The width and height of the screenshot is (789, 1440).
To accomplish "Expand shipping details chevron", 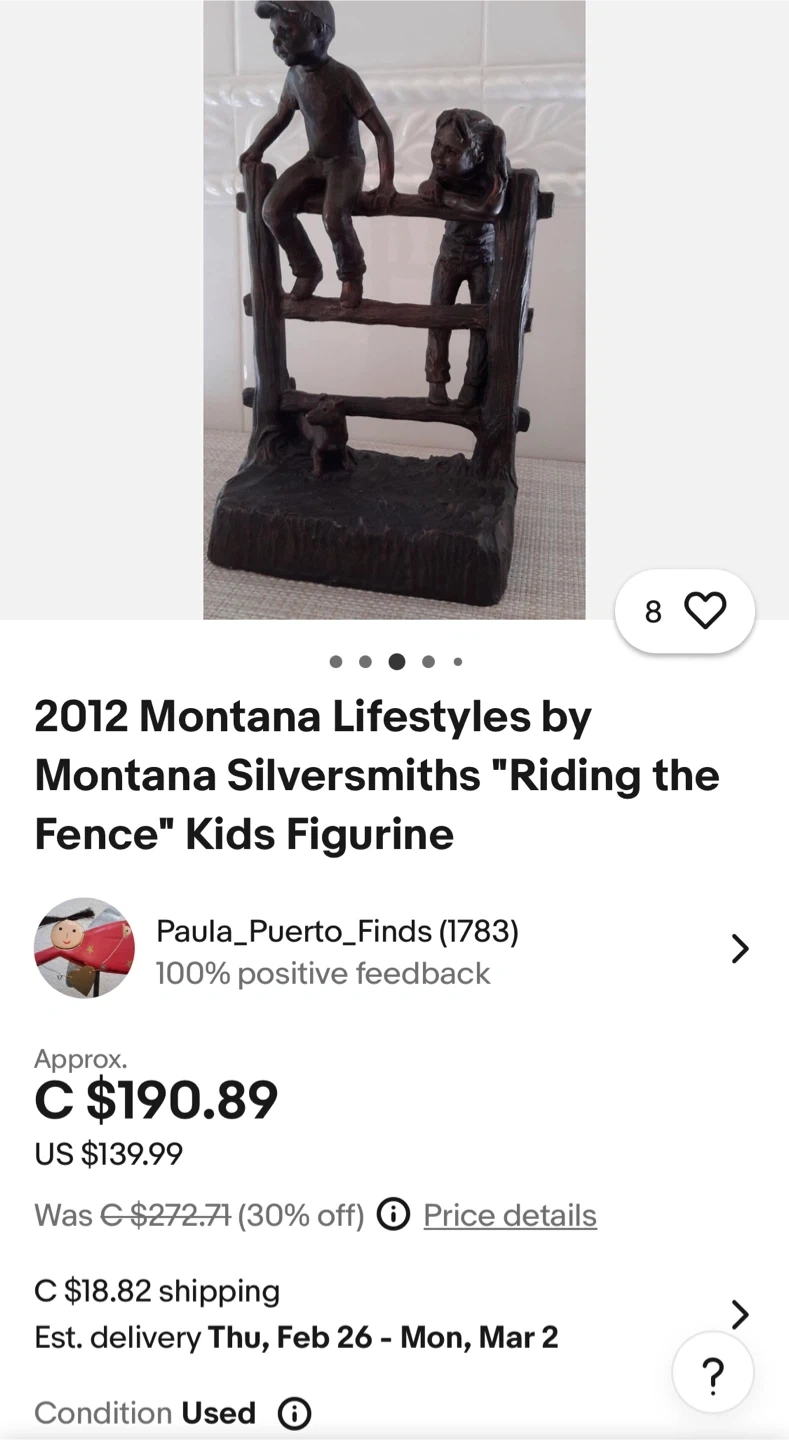I will tap(739, 1314).
